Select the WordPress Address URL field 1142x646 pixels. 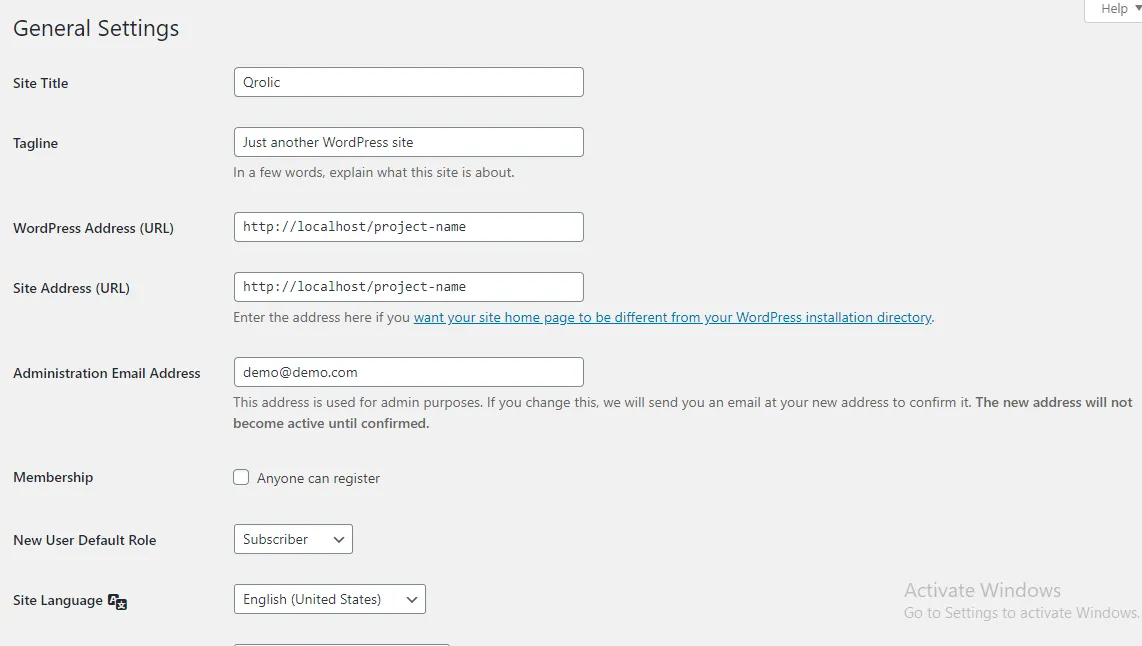(x=408, y=227)
